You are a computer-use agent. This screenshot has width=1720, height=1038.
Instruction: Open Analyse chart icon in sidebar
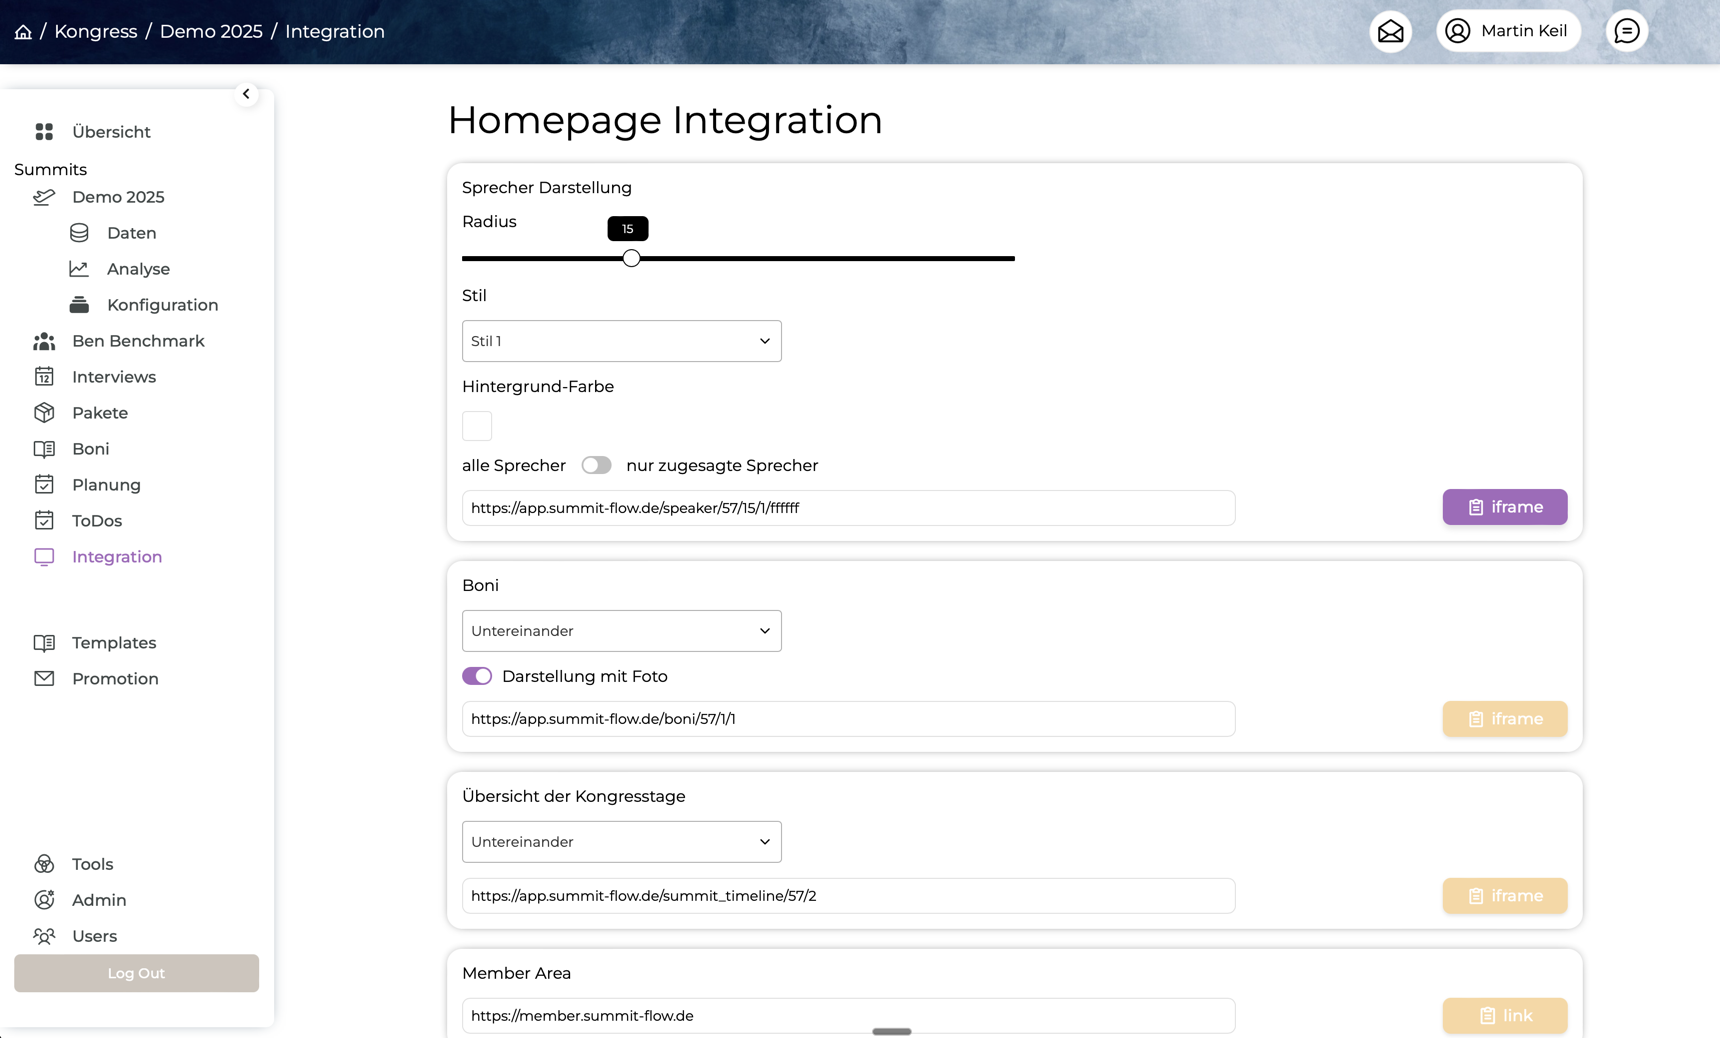tap(79, 269)
